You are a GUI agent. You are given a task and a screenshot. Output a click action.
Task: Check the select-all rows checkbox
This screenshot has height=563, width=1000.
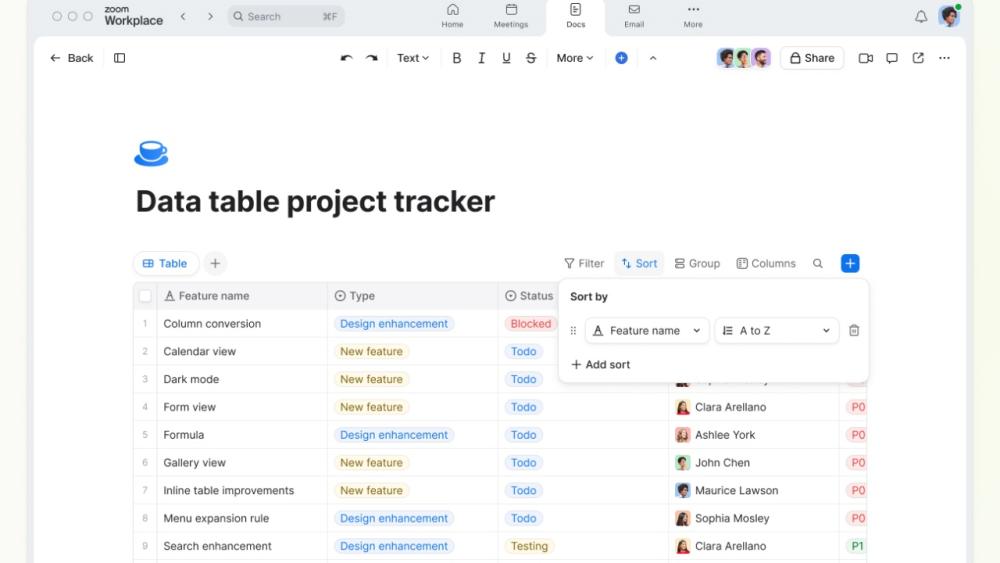point(145,296)
